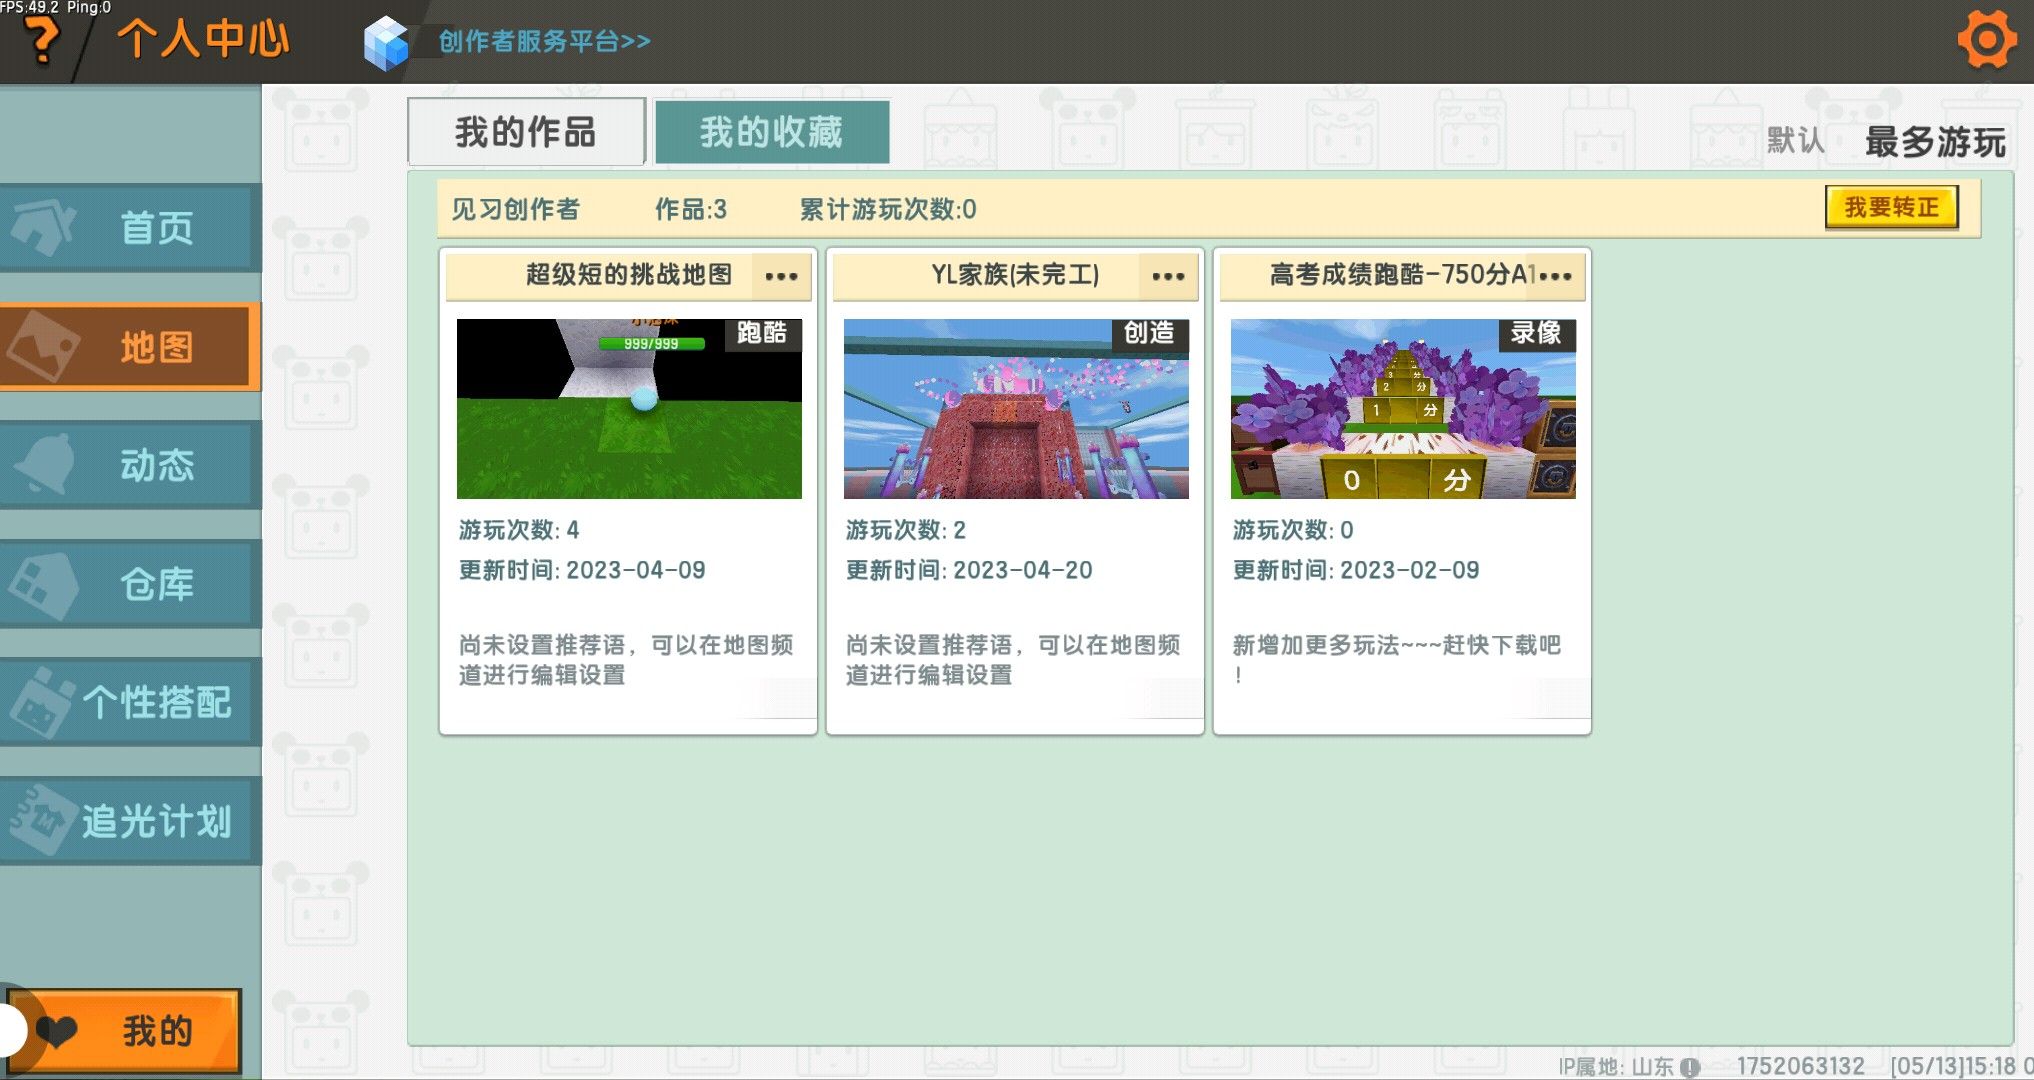Switch sorting to 最多游玩
This screenshot has width=2034, height=1080.
(x=1935, y=142)
